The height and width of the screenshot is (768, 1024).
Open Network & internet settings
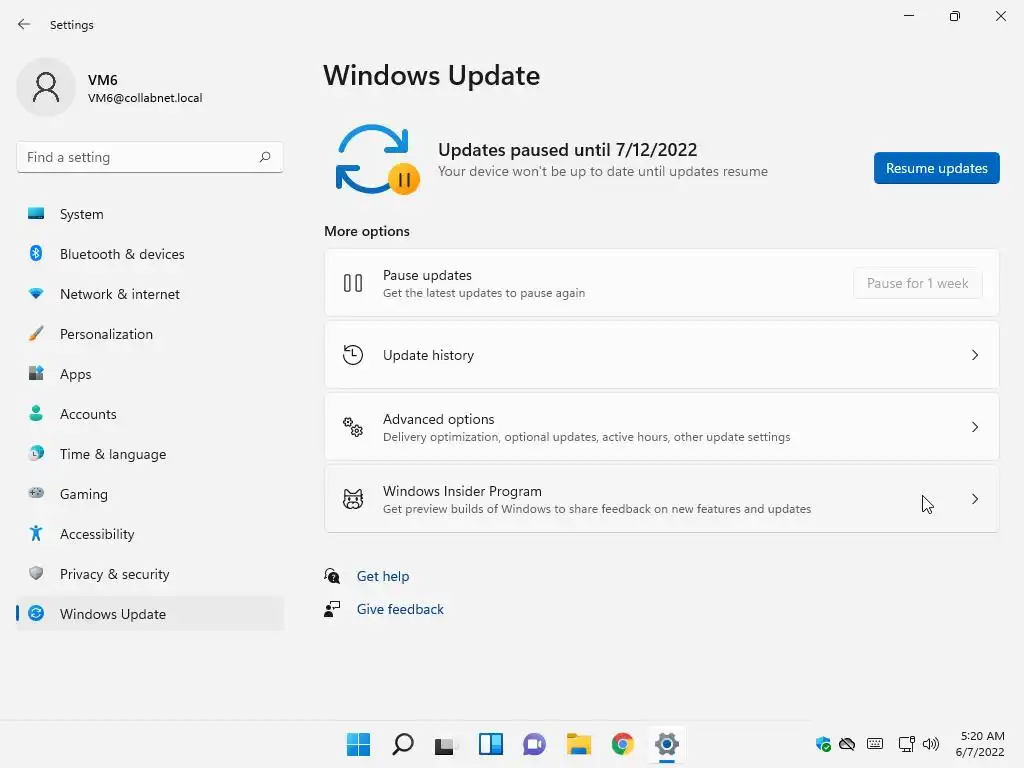[150, 294]
